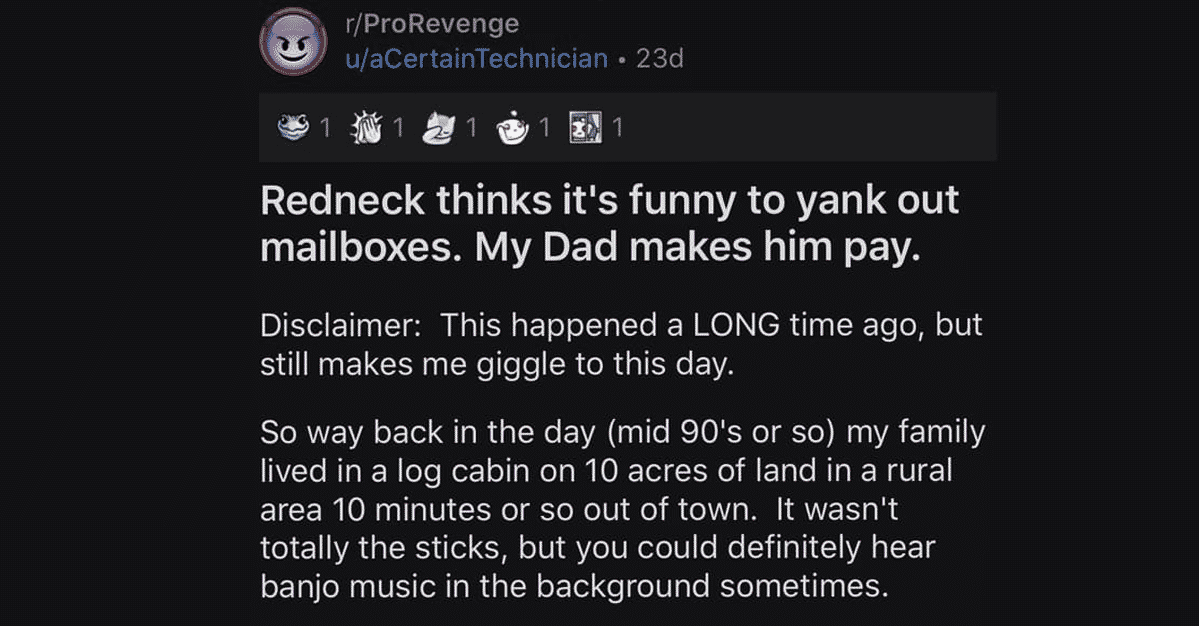
Task: Tap the Snoo hugging award icon
Action: [x=512, y=127]
